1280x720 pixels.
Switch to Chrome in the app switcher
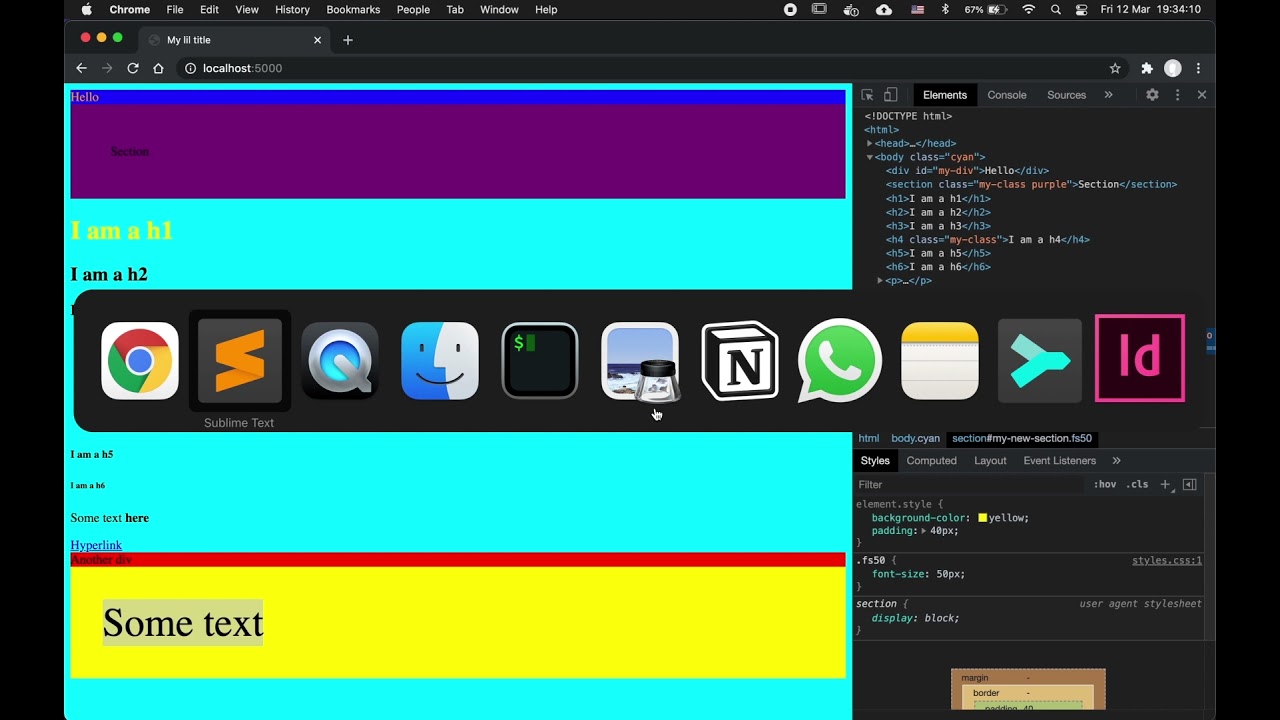[x=140, y=360]
